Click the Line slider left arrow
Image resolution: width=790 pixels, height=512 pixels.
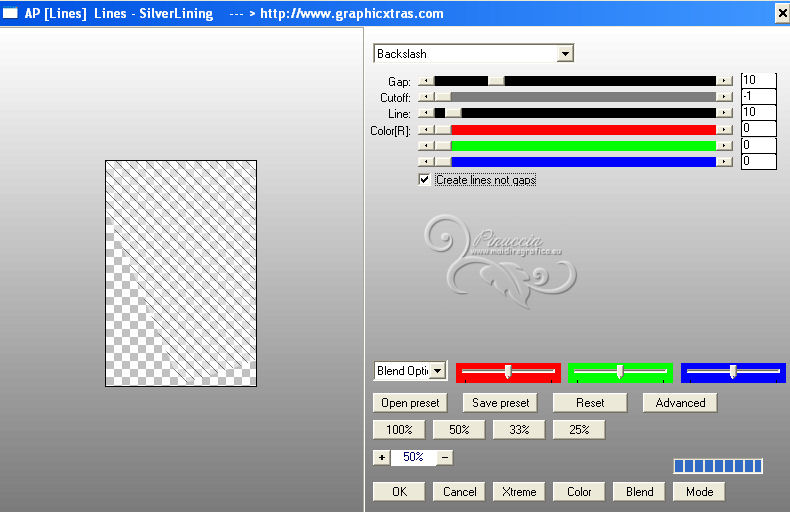point(426,113)
